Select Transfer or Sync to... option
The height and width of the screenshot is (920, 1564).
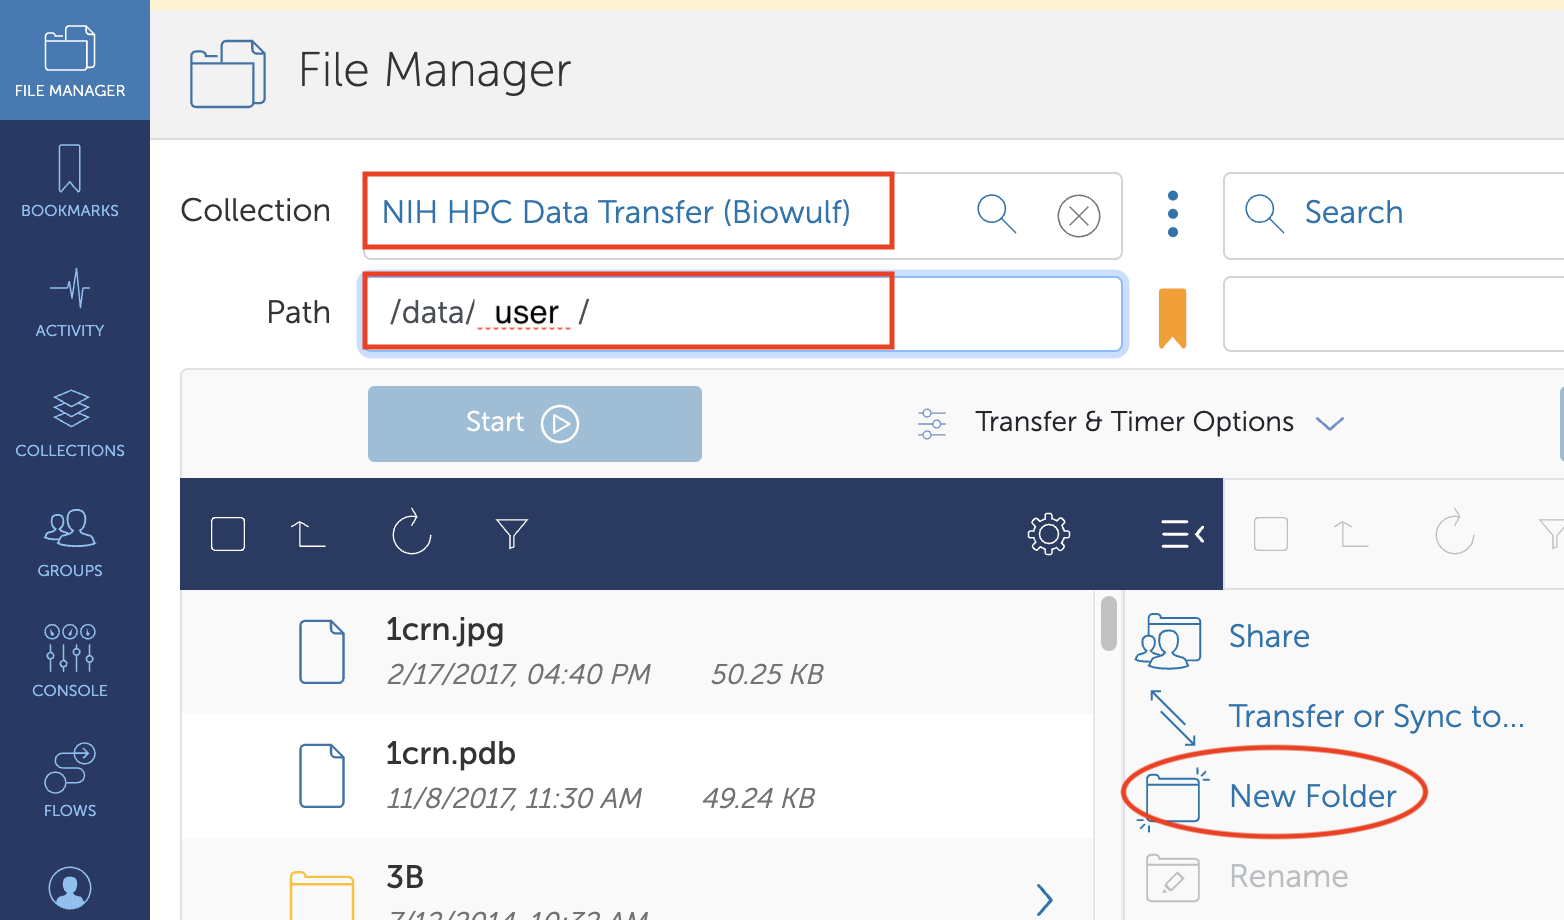point(1375,716)
